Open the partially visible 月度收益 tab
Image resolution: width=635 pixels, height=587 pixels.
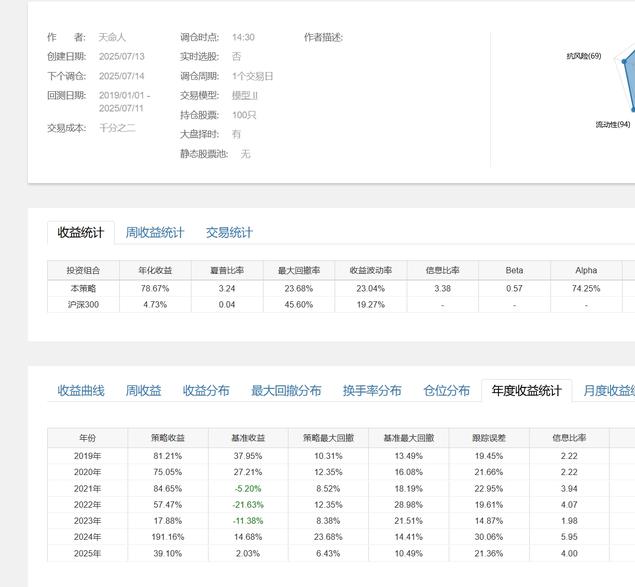click(x=608, y=391)
